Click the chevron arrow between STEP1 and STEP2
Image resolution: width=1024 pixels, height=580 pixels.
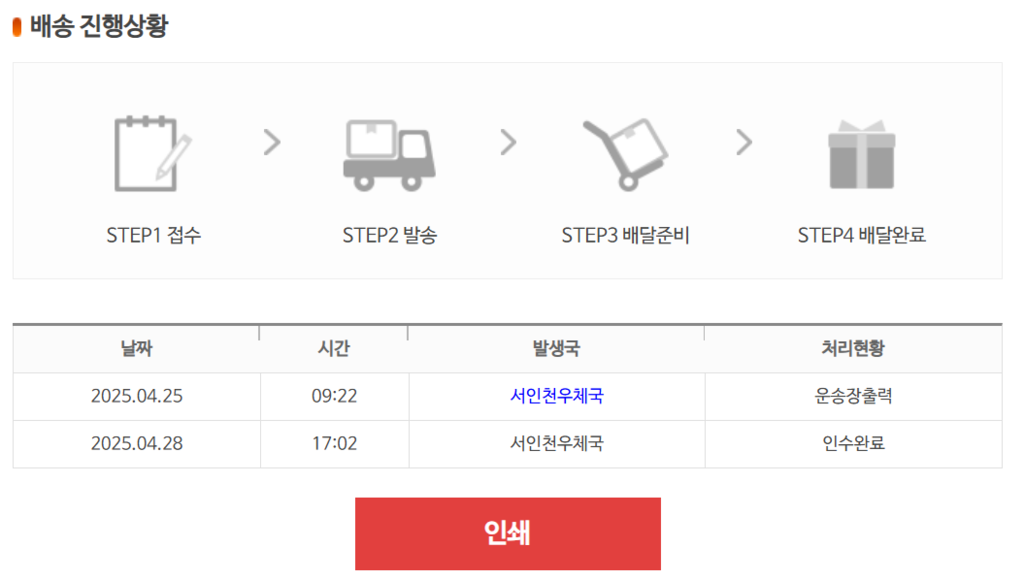point(272,142)
